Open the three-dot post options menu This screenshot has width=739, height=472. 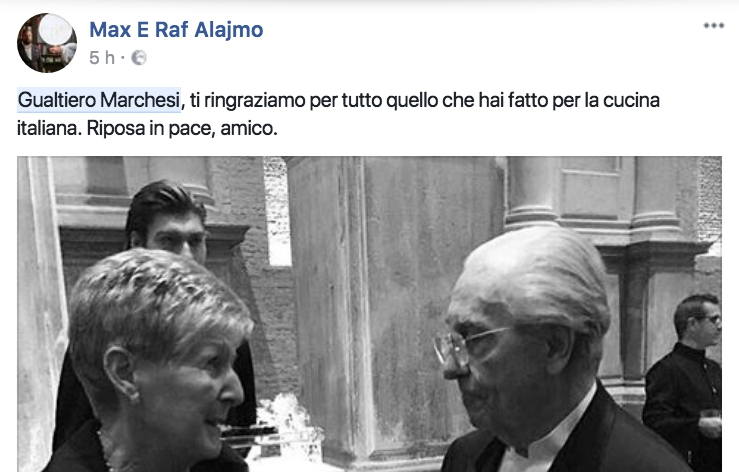click(714, 25)
